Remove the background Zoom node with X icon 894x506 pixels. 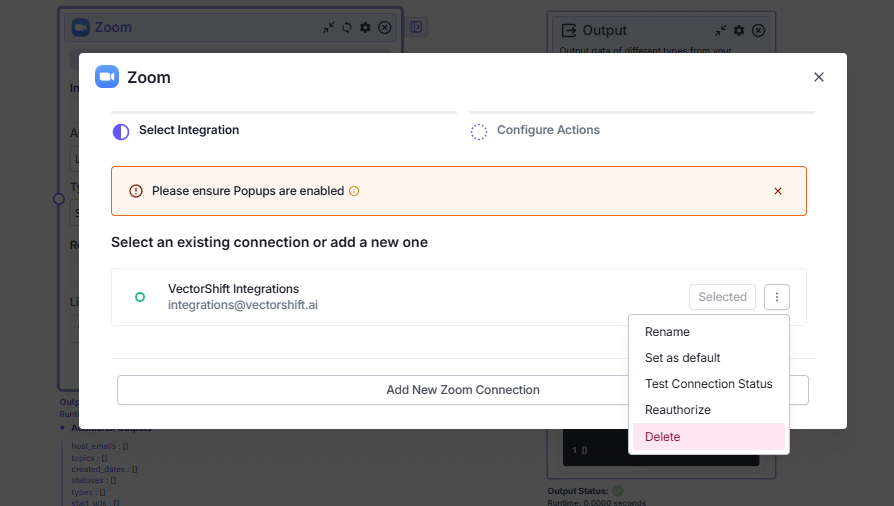coord(385,27)
